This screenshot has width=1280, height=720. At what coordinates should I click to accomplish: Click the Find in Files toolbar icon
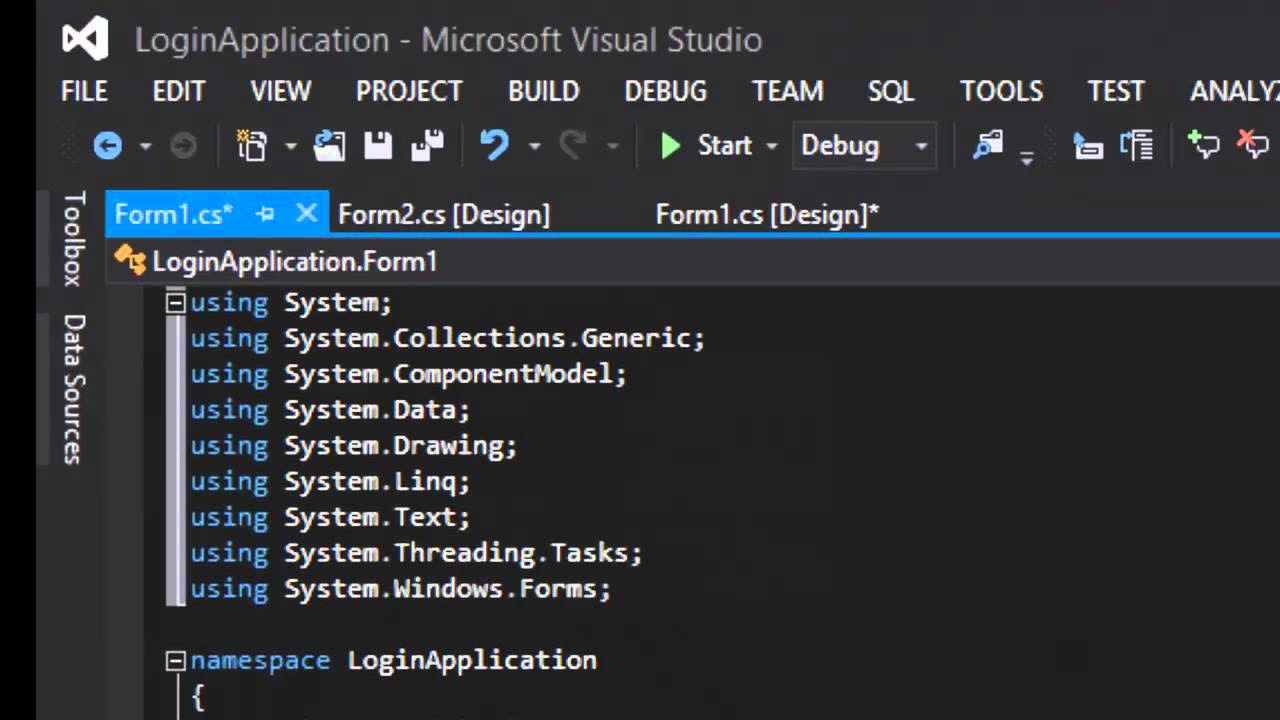coord(988,146)
